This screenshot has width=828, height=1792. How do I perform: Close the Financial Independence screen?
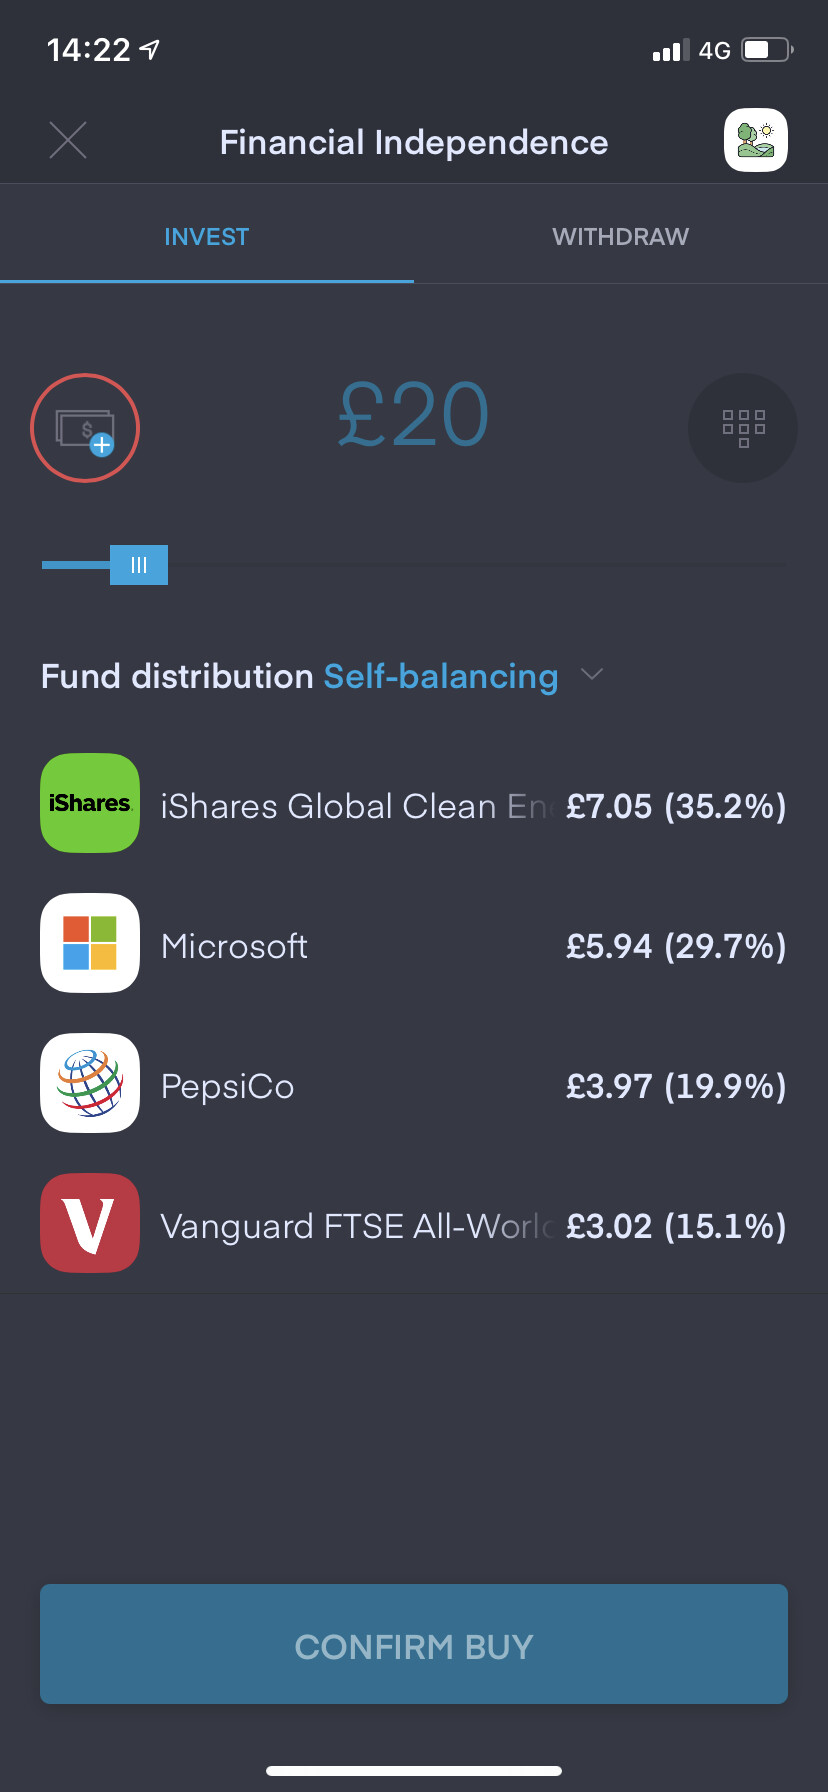(x=68, y=141)
